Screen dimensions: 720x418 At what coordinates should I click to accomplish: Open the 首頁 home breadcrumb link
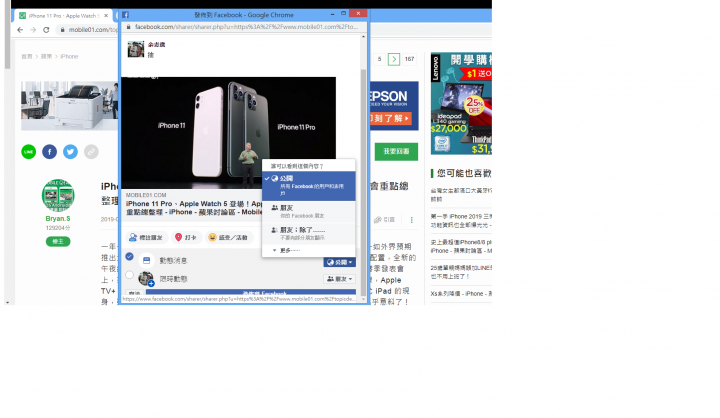(x=27, y=56)
